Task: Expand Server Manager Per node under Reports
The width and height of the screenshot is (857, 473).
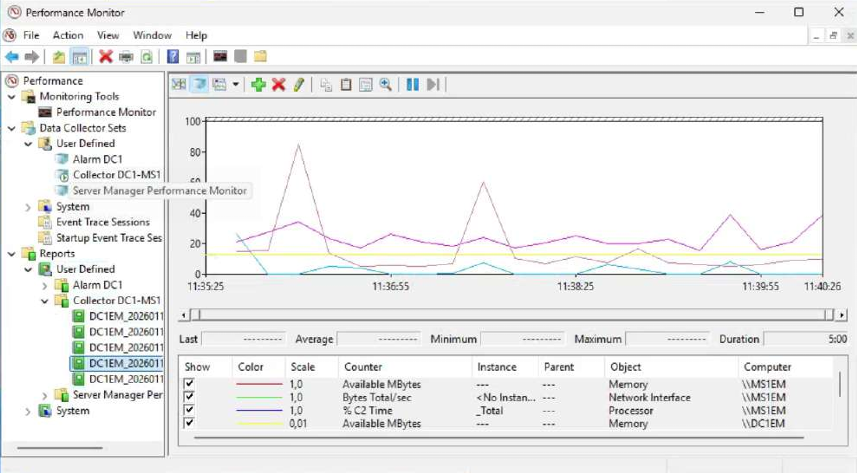Action: (x=45, y=395)
